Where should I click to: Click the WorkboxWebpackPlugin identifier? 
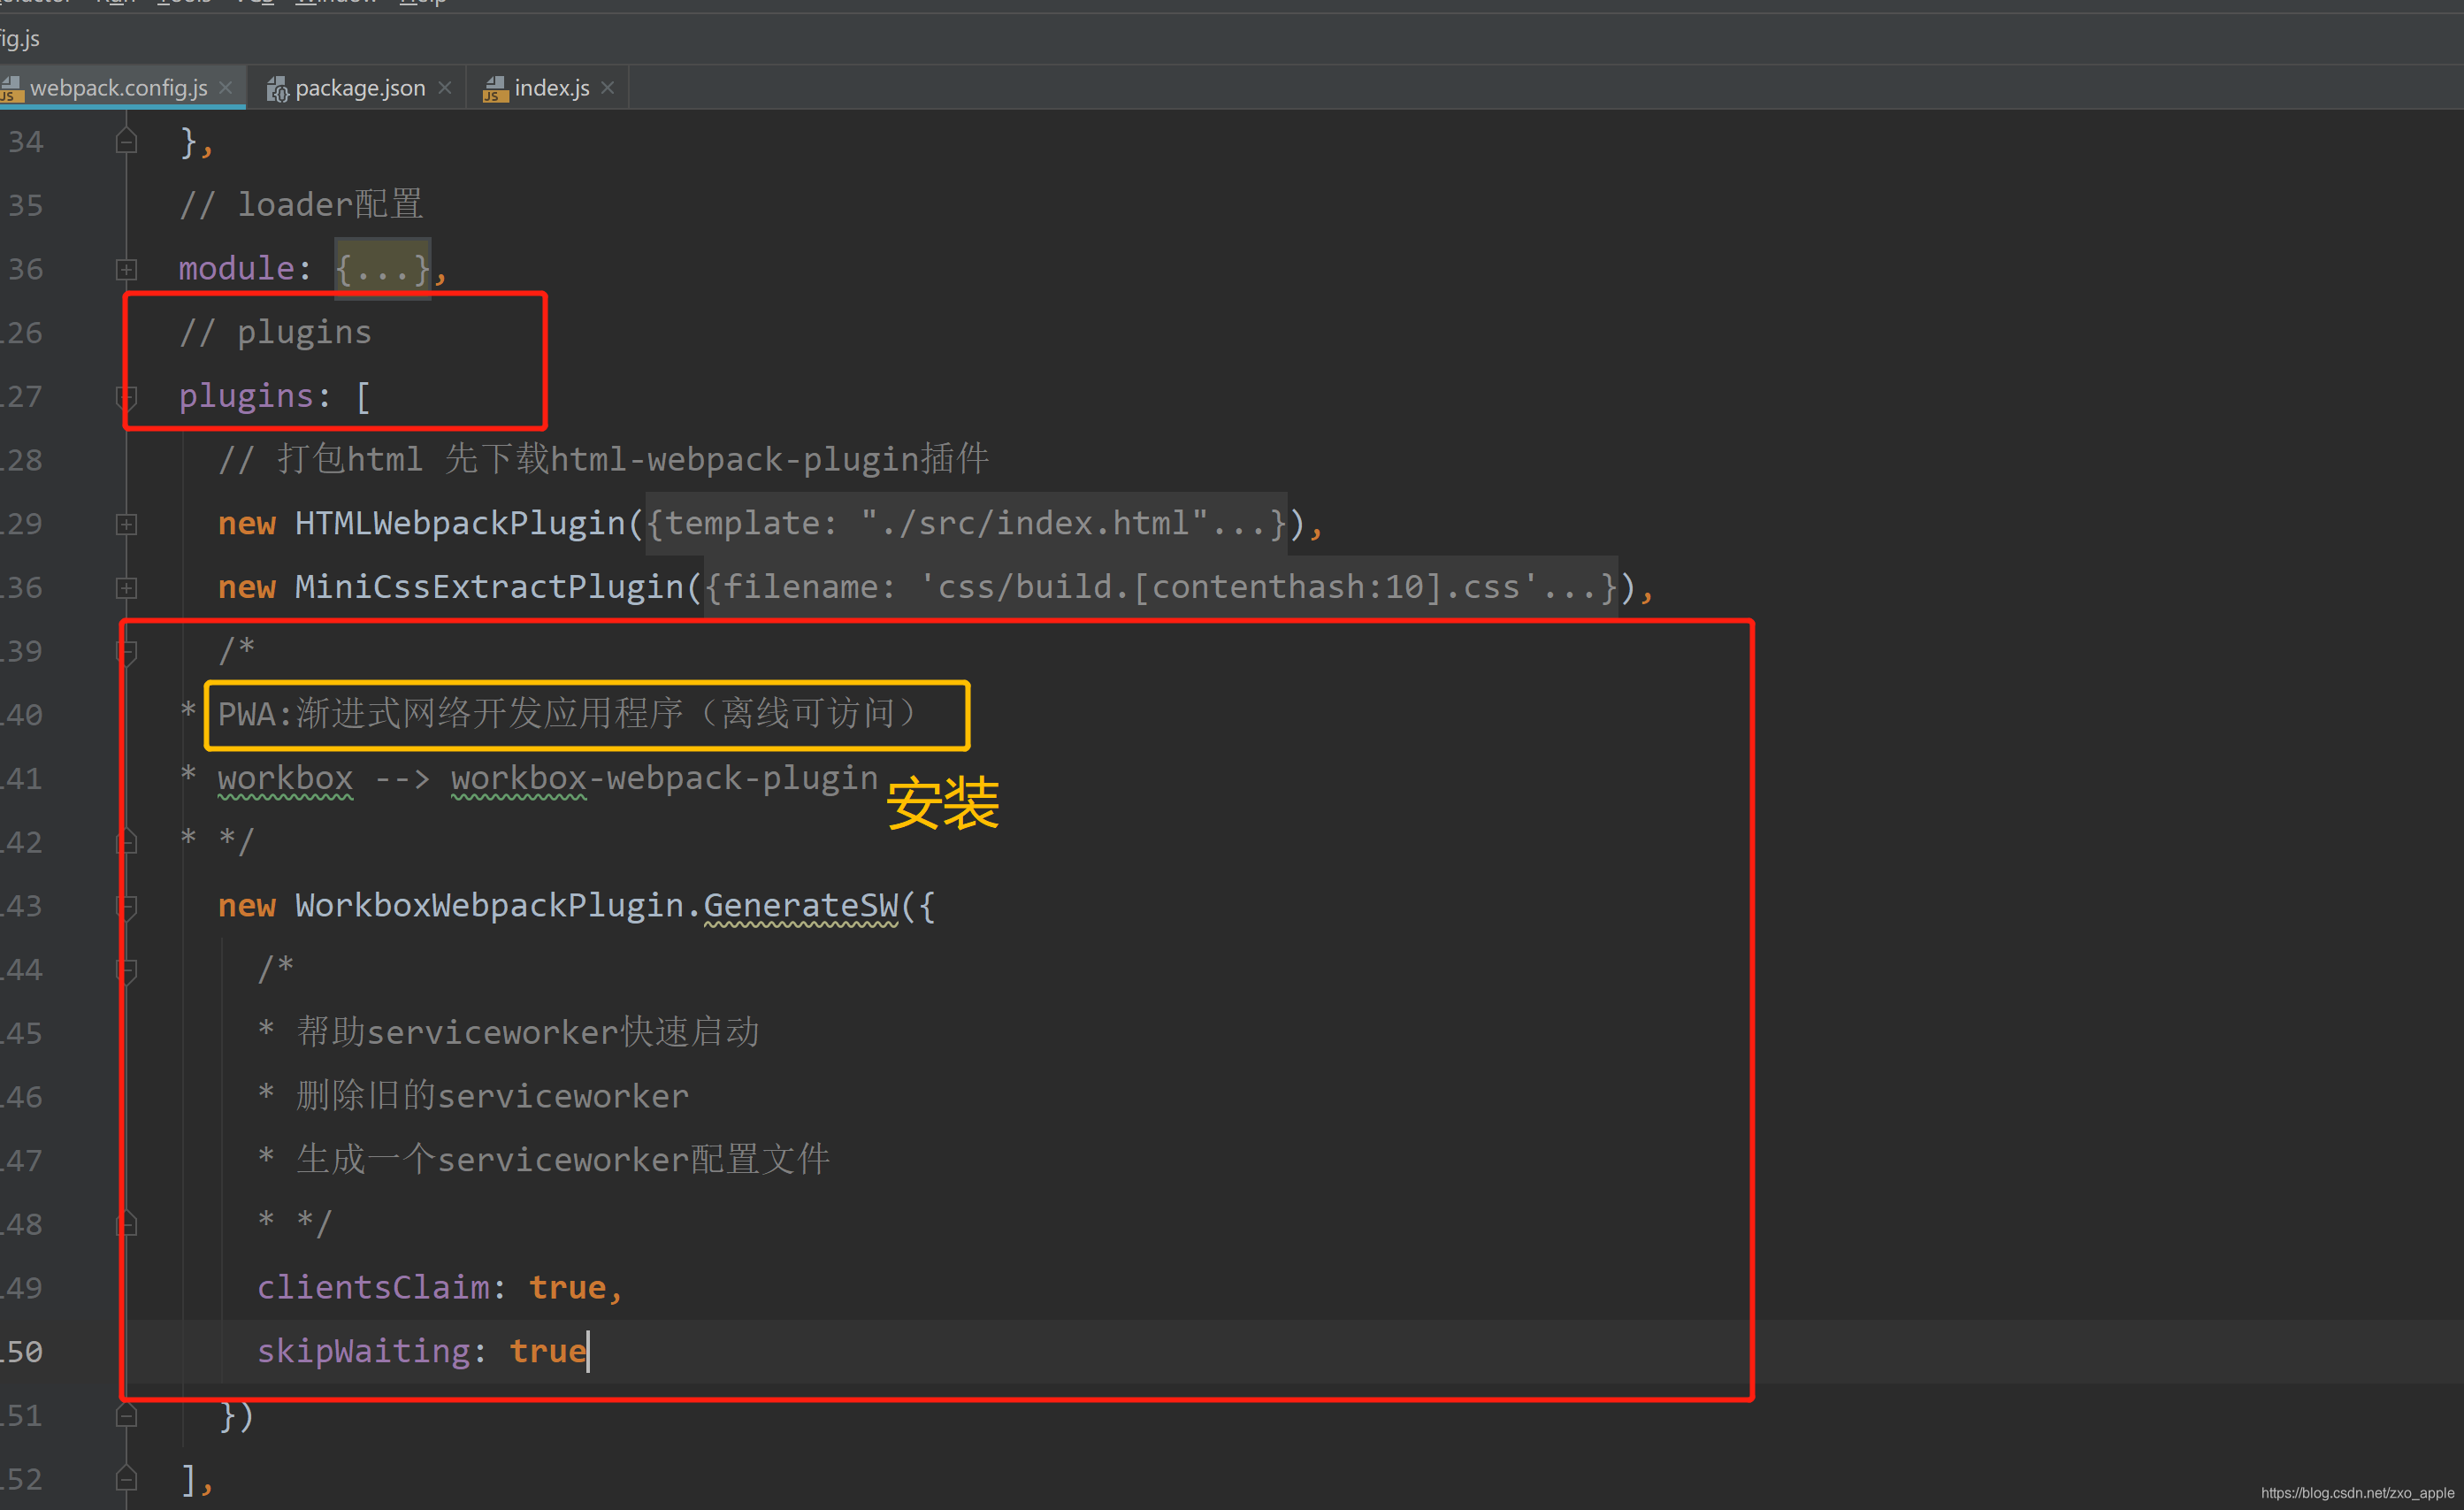(x=489, y=906)
